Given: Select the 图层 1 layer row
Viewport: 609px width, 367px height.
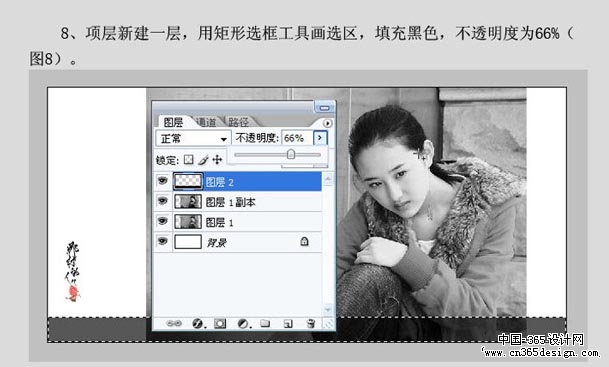Looking at the screenshot, I should point(238,222).
